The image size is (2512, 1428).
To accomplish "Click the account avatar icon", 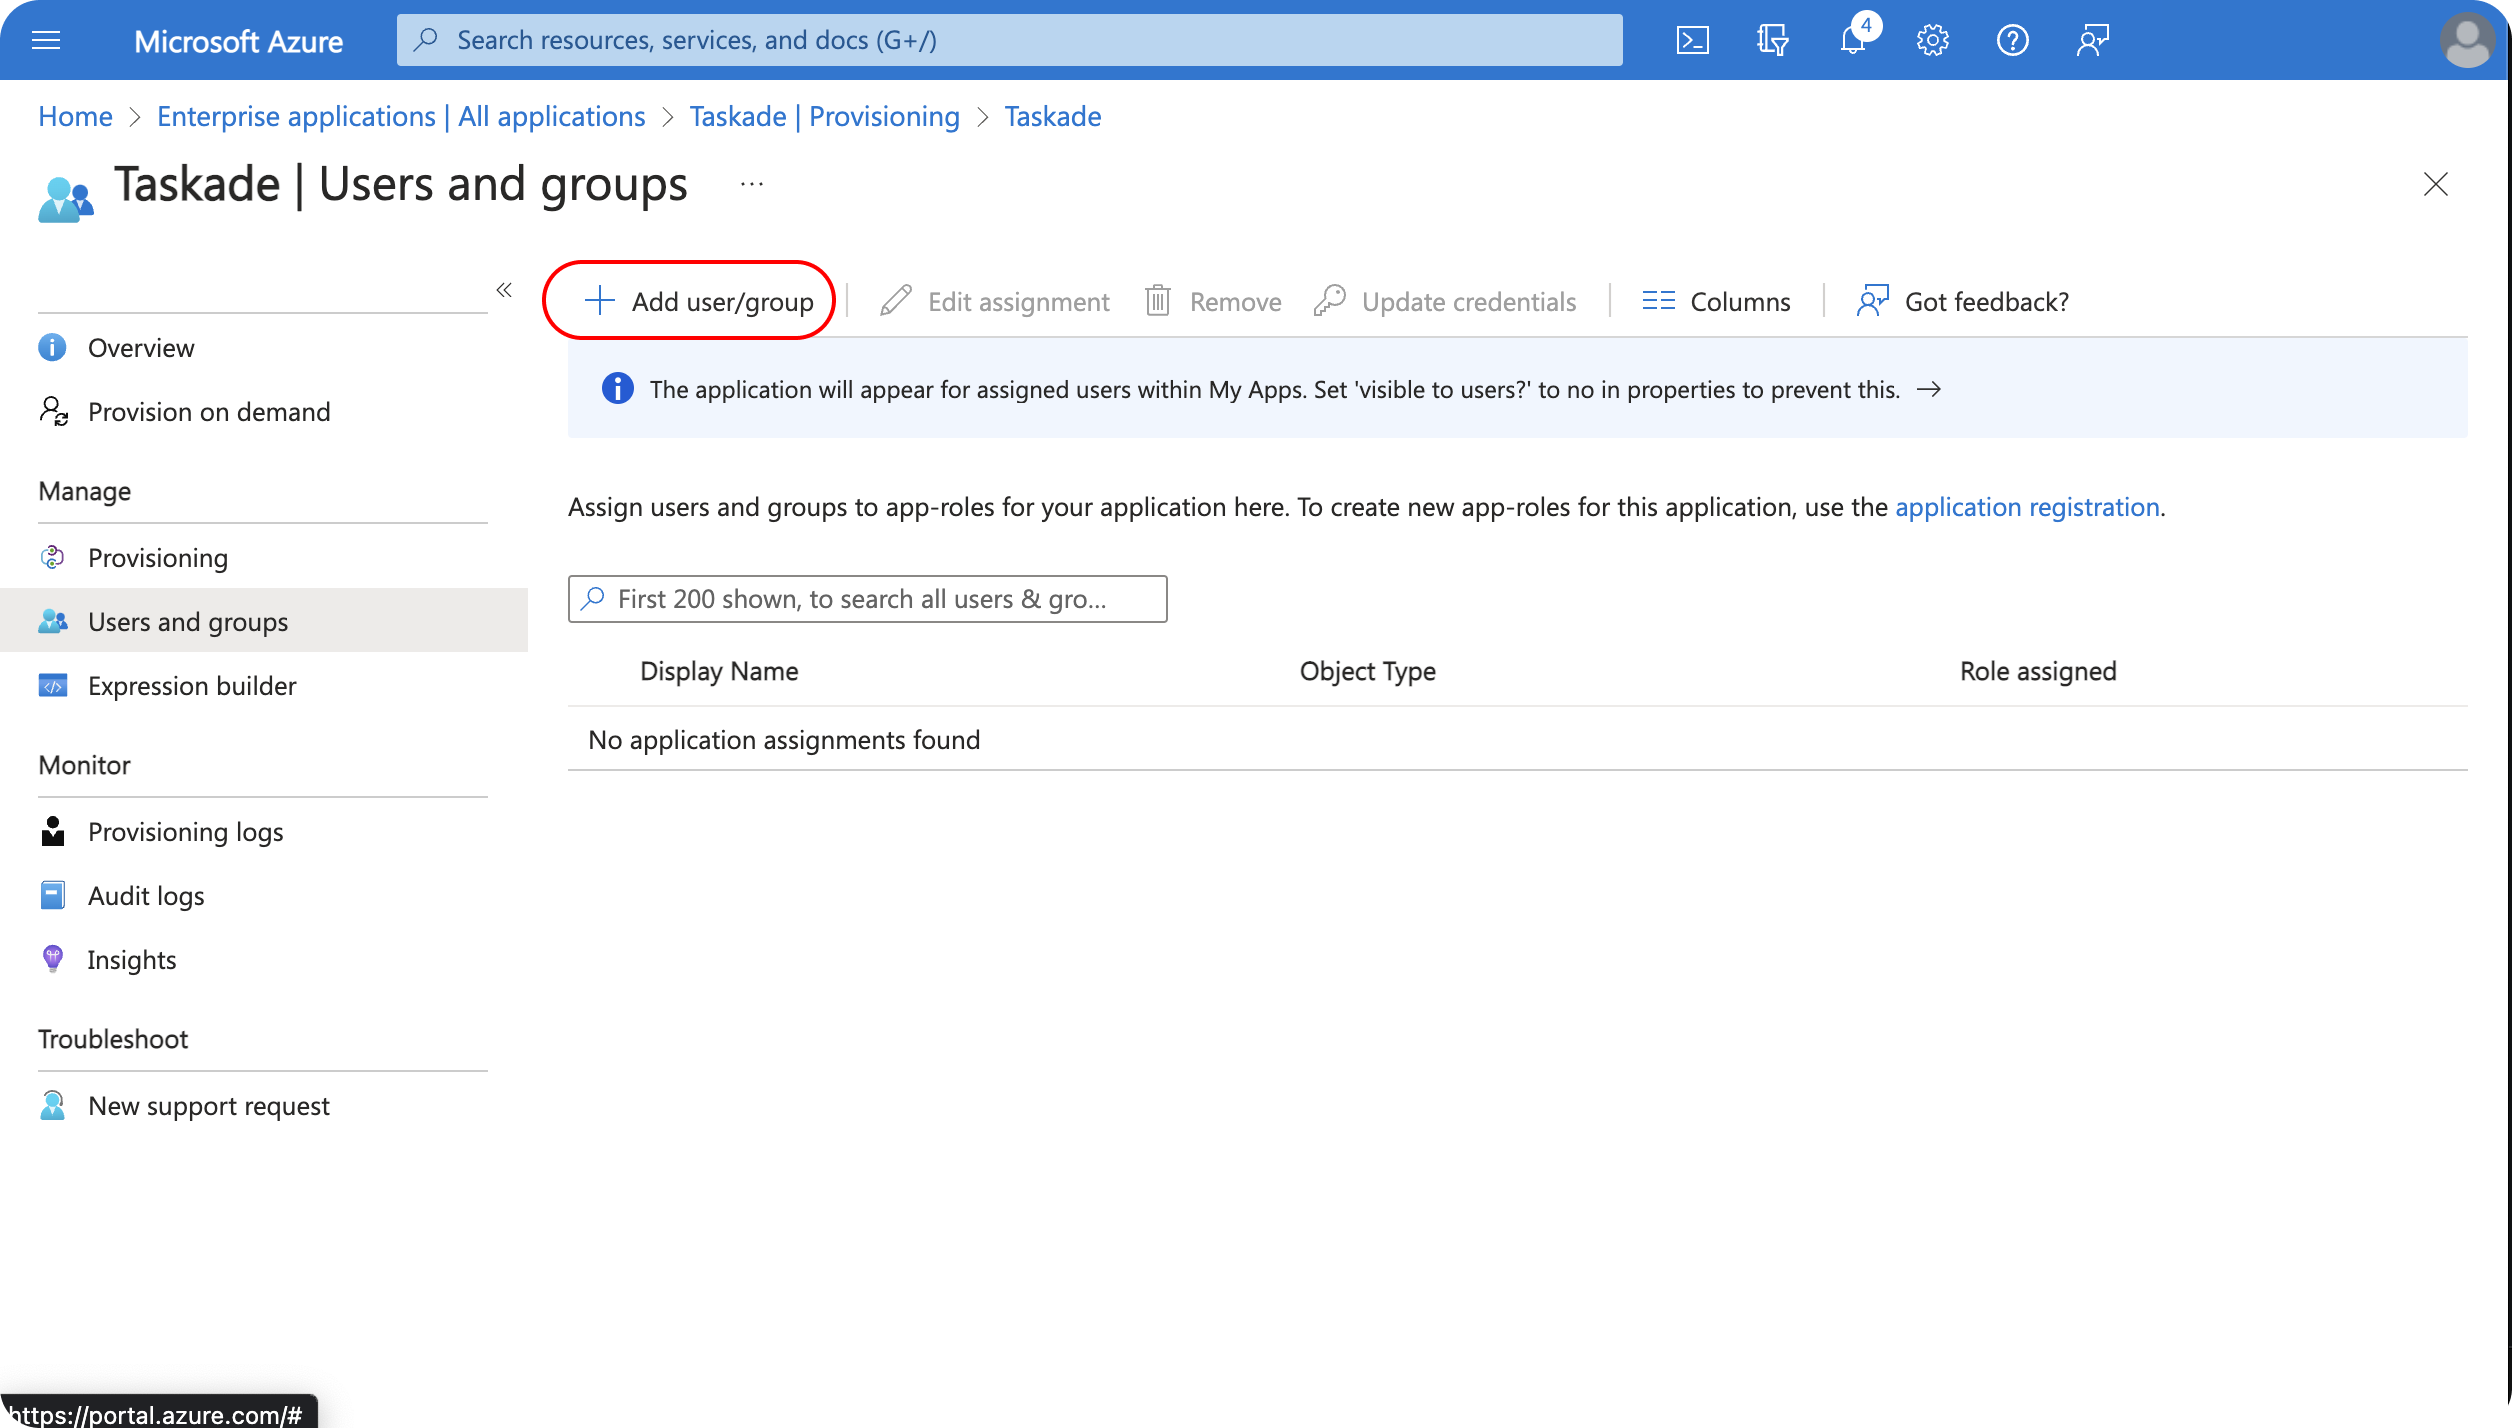I will tap(2466, 40).
